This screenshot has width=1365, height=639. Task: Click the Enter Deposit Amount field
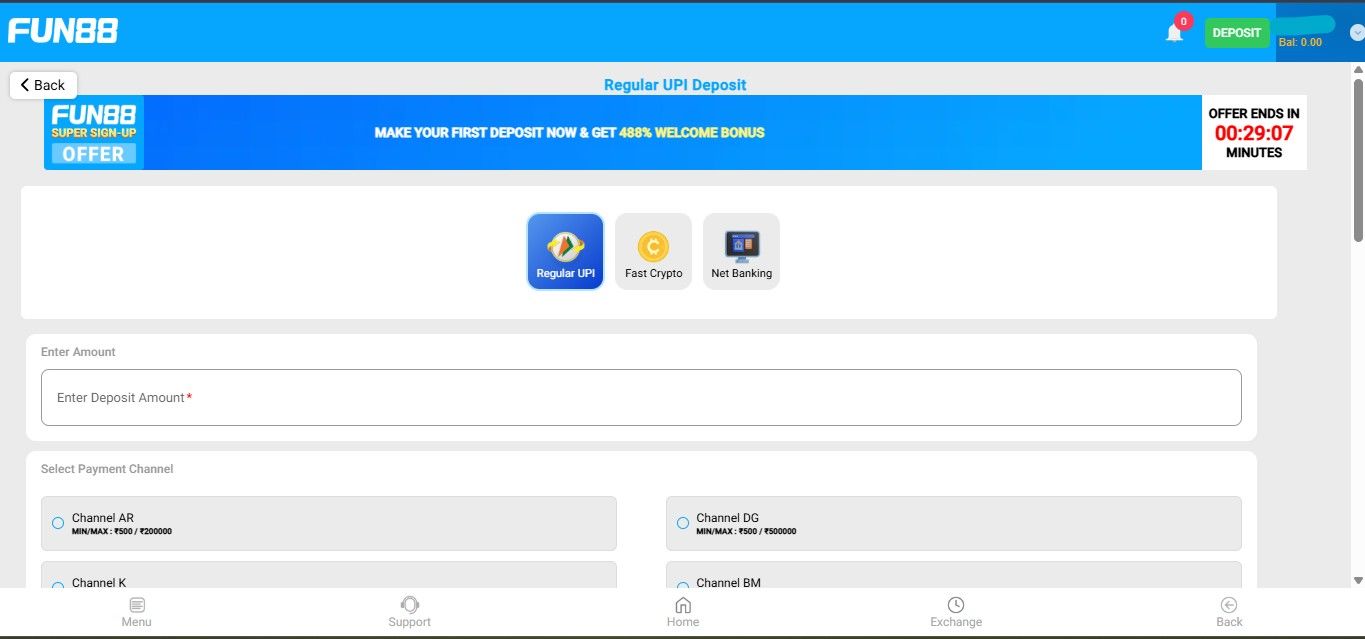tap(640, 397)
